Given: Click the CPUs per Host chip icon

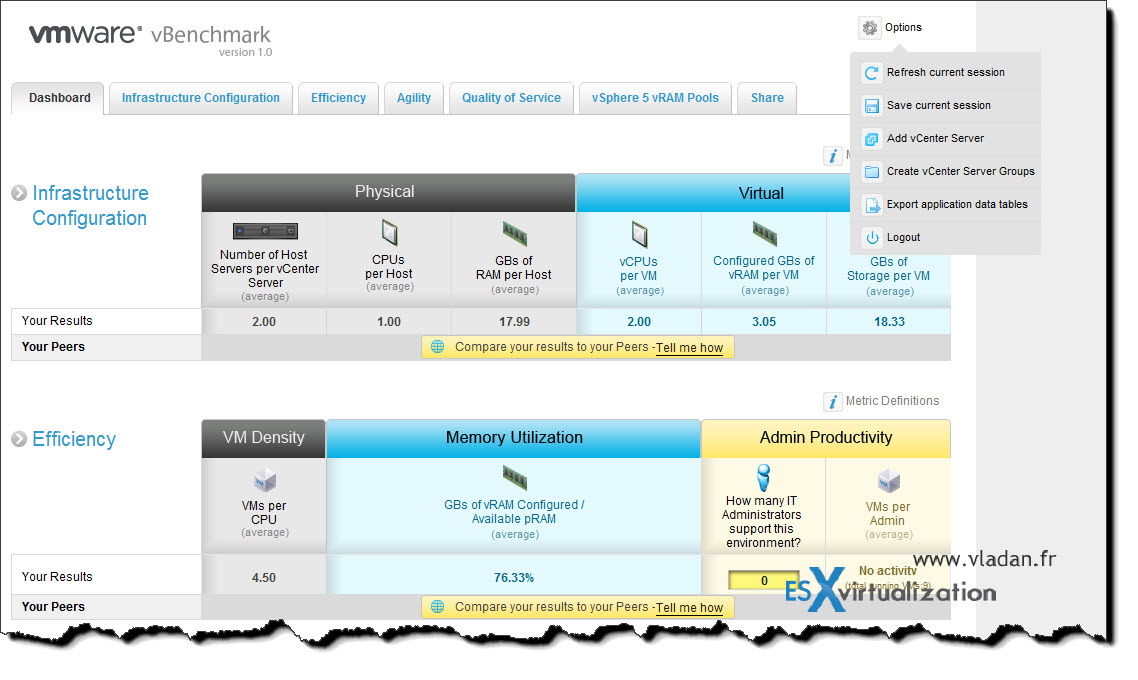Looking at the screenshot, I should (x=390, y=232).
